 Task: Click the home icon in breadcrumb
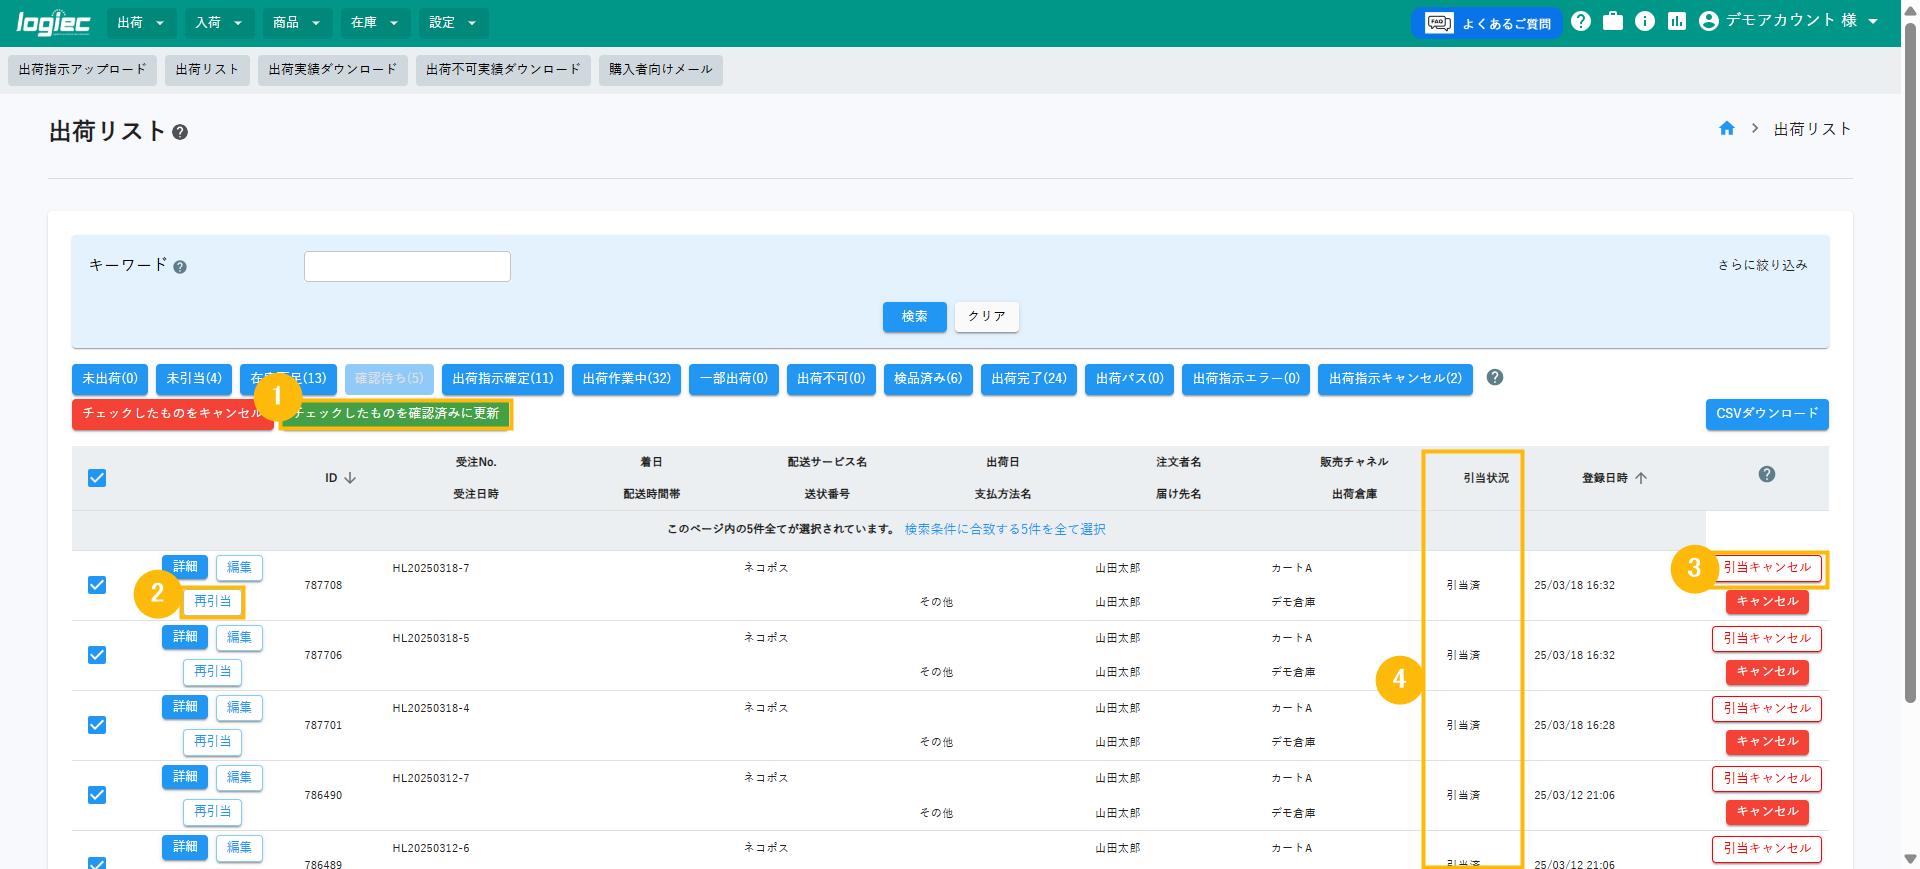click(1727, 129)
